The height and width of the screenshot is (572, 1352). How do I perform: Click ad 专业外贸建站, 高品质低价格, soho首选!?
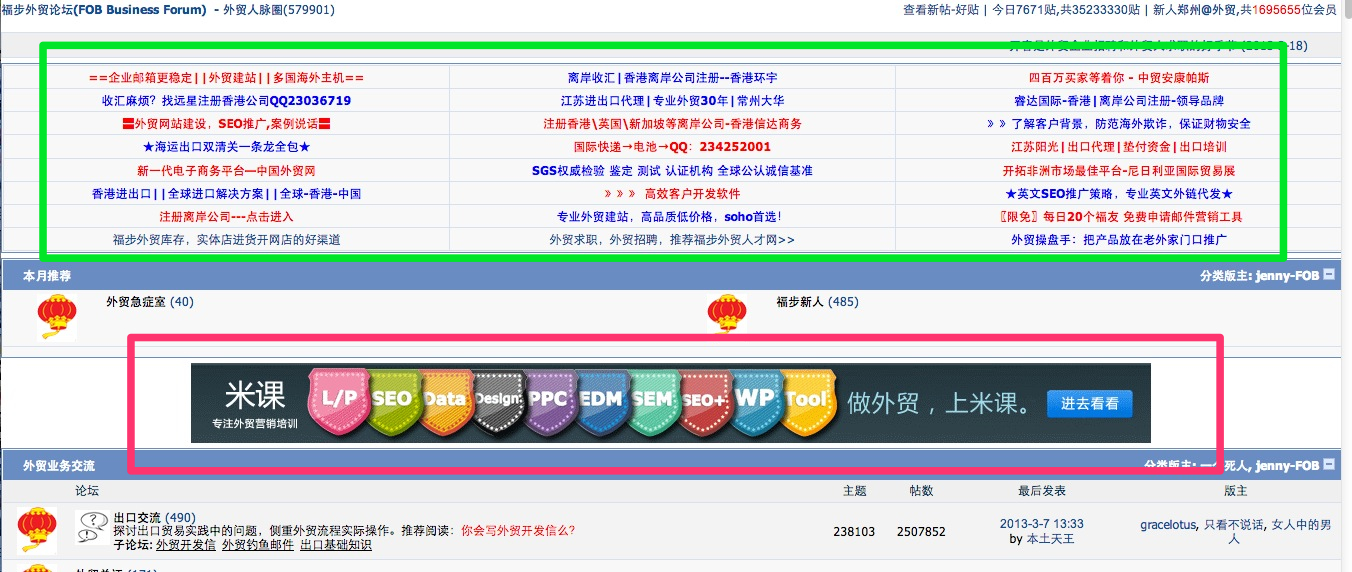tap(672, 217)
